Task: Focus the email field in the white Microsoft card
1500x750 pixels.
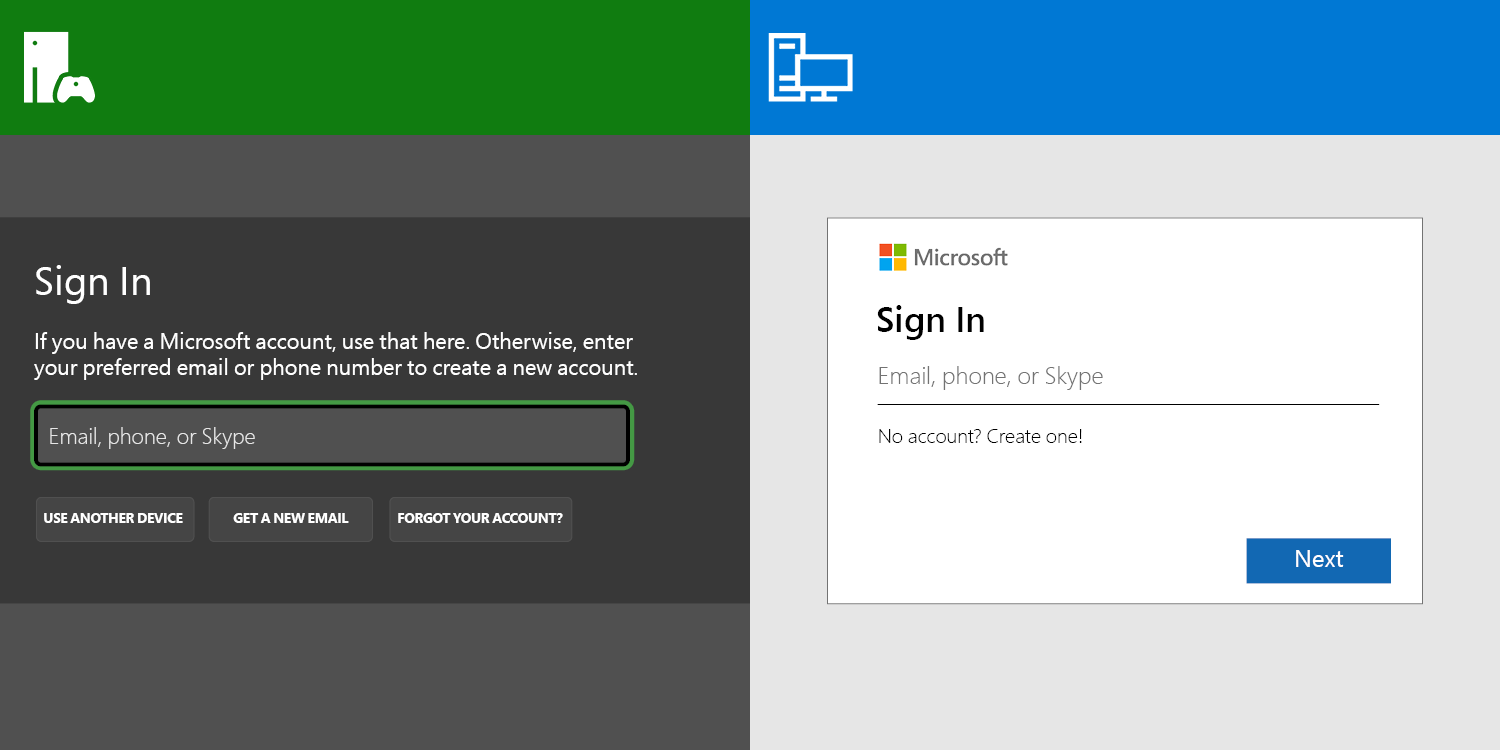Action: coord(1127,377)
